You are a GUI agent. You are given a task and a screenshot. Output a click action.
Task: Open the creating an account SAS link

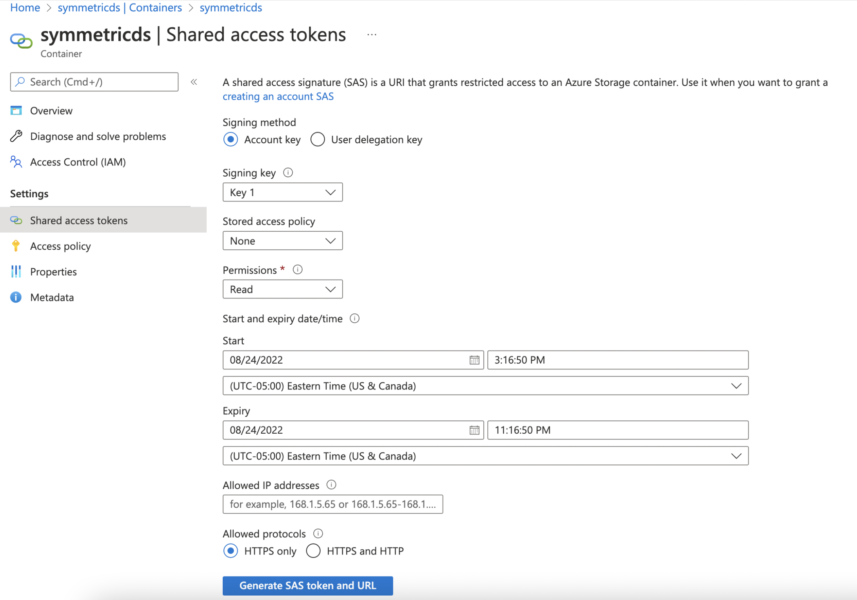[279, 96]
